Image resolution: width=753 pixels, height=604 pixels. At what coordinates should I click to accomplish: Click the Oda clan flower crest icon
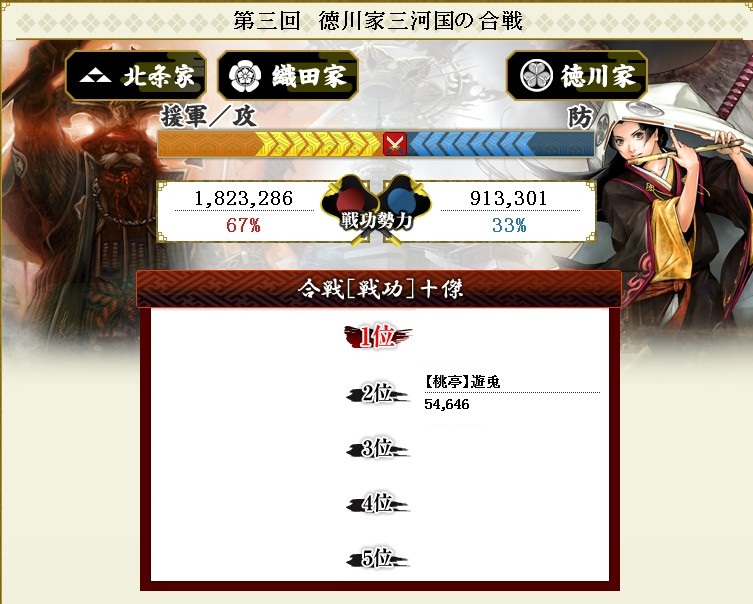tap(245, 76)
